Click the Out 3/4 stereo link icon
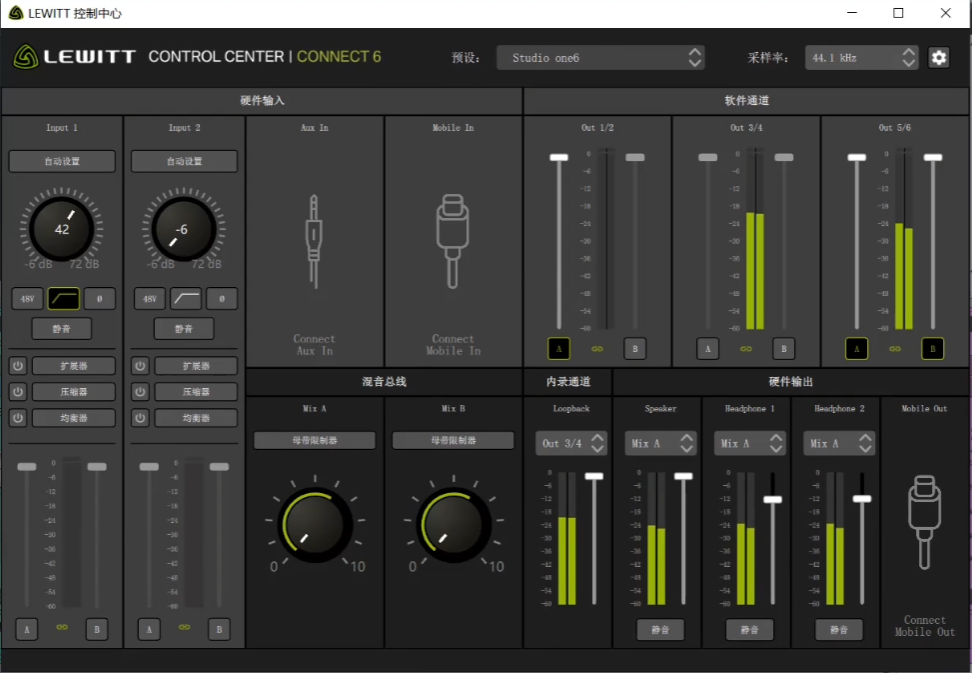 tap(745, 349)
